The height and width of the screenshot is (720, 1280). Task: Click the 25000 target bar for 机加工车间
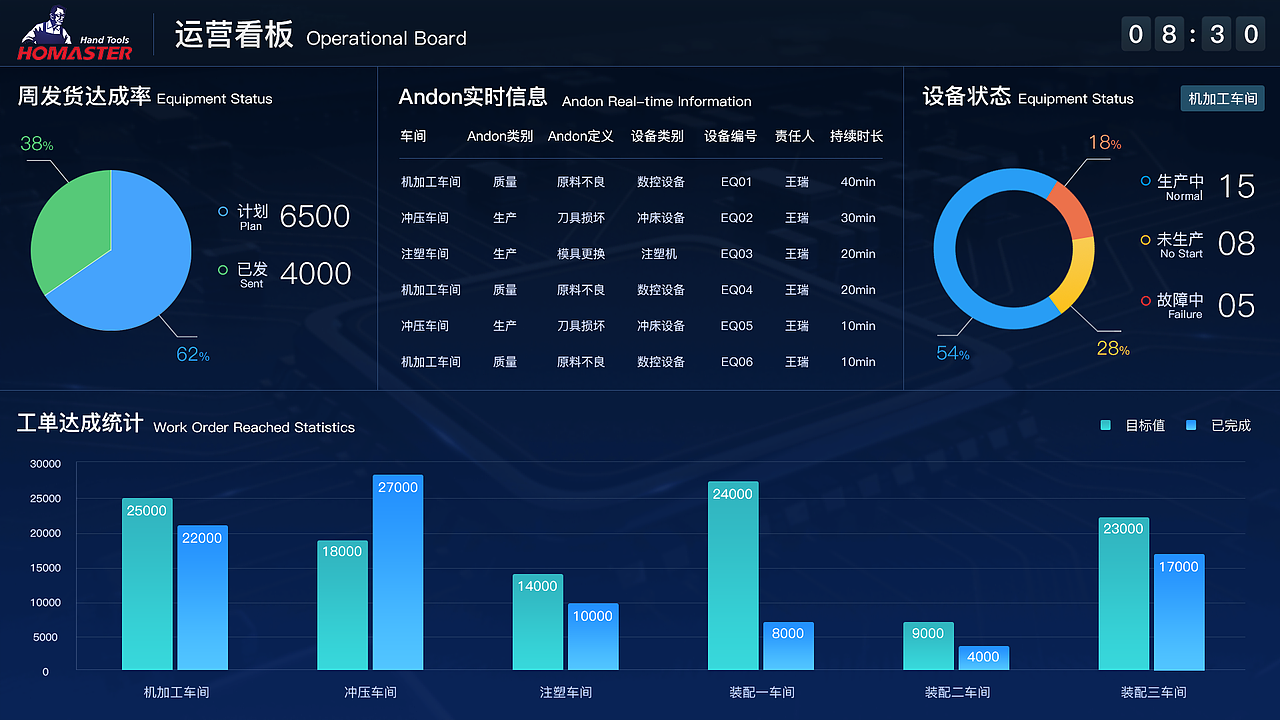click(147, 584)
